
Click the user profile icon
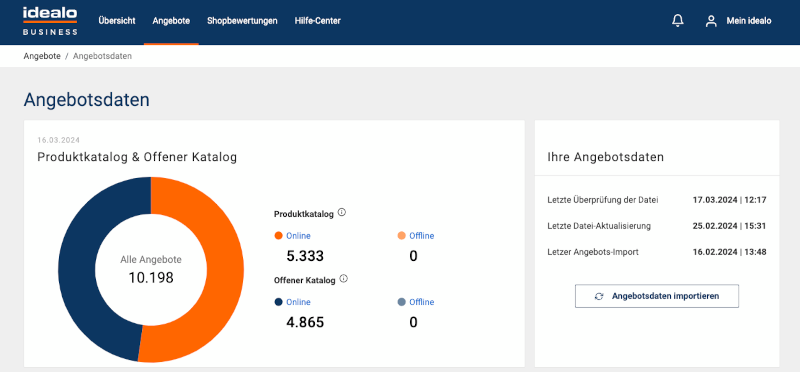[x=711, y=21]
